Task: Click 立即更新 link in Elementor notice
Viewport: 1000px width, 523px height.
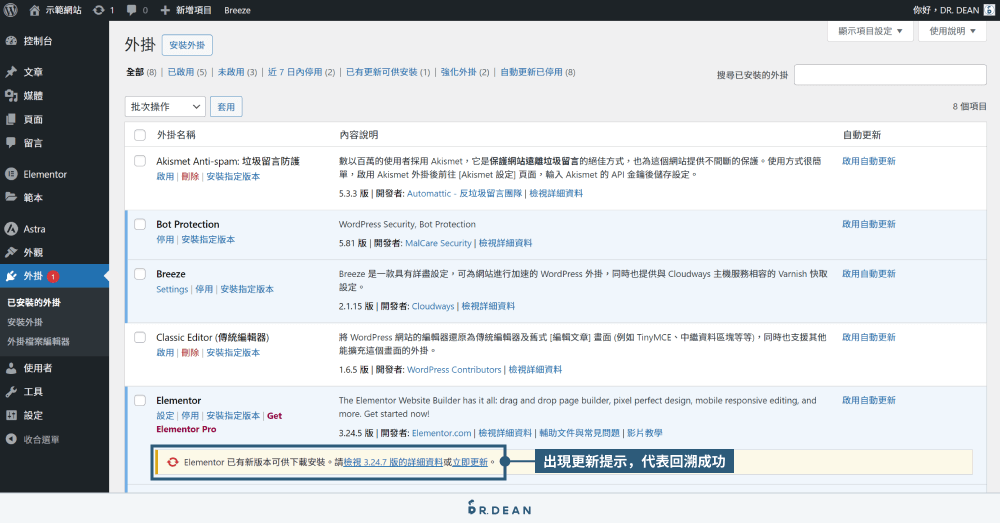Action: point(470,462)
